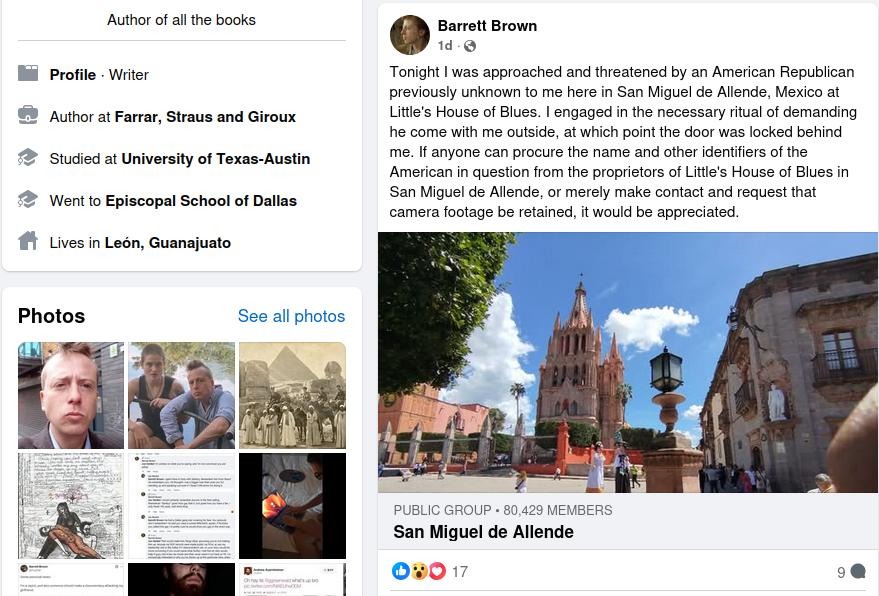
Task: Click the graduation cap icon beside Episcopal School
Action: pos(28,200)
